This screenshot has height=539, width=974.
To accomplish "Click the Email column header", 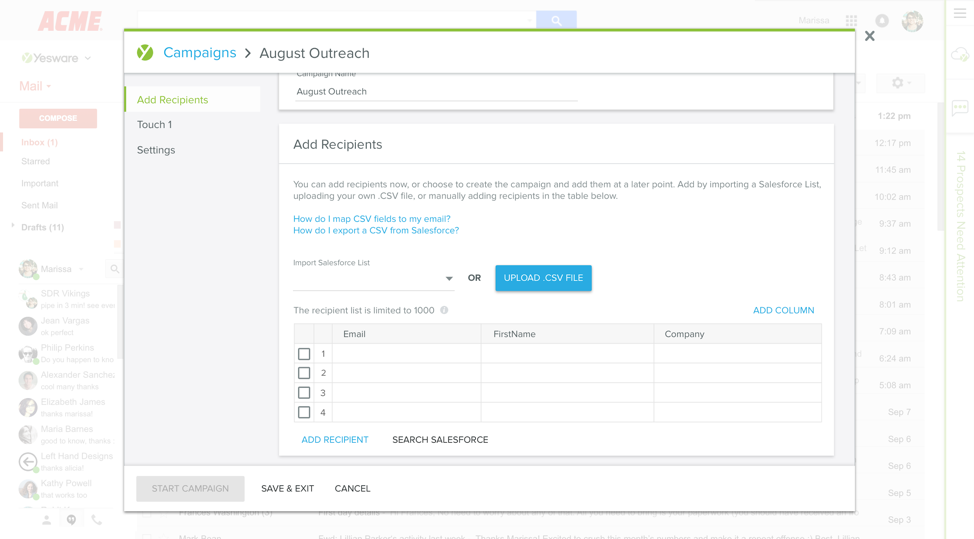I will click(x=406, y=334).
